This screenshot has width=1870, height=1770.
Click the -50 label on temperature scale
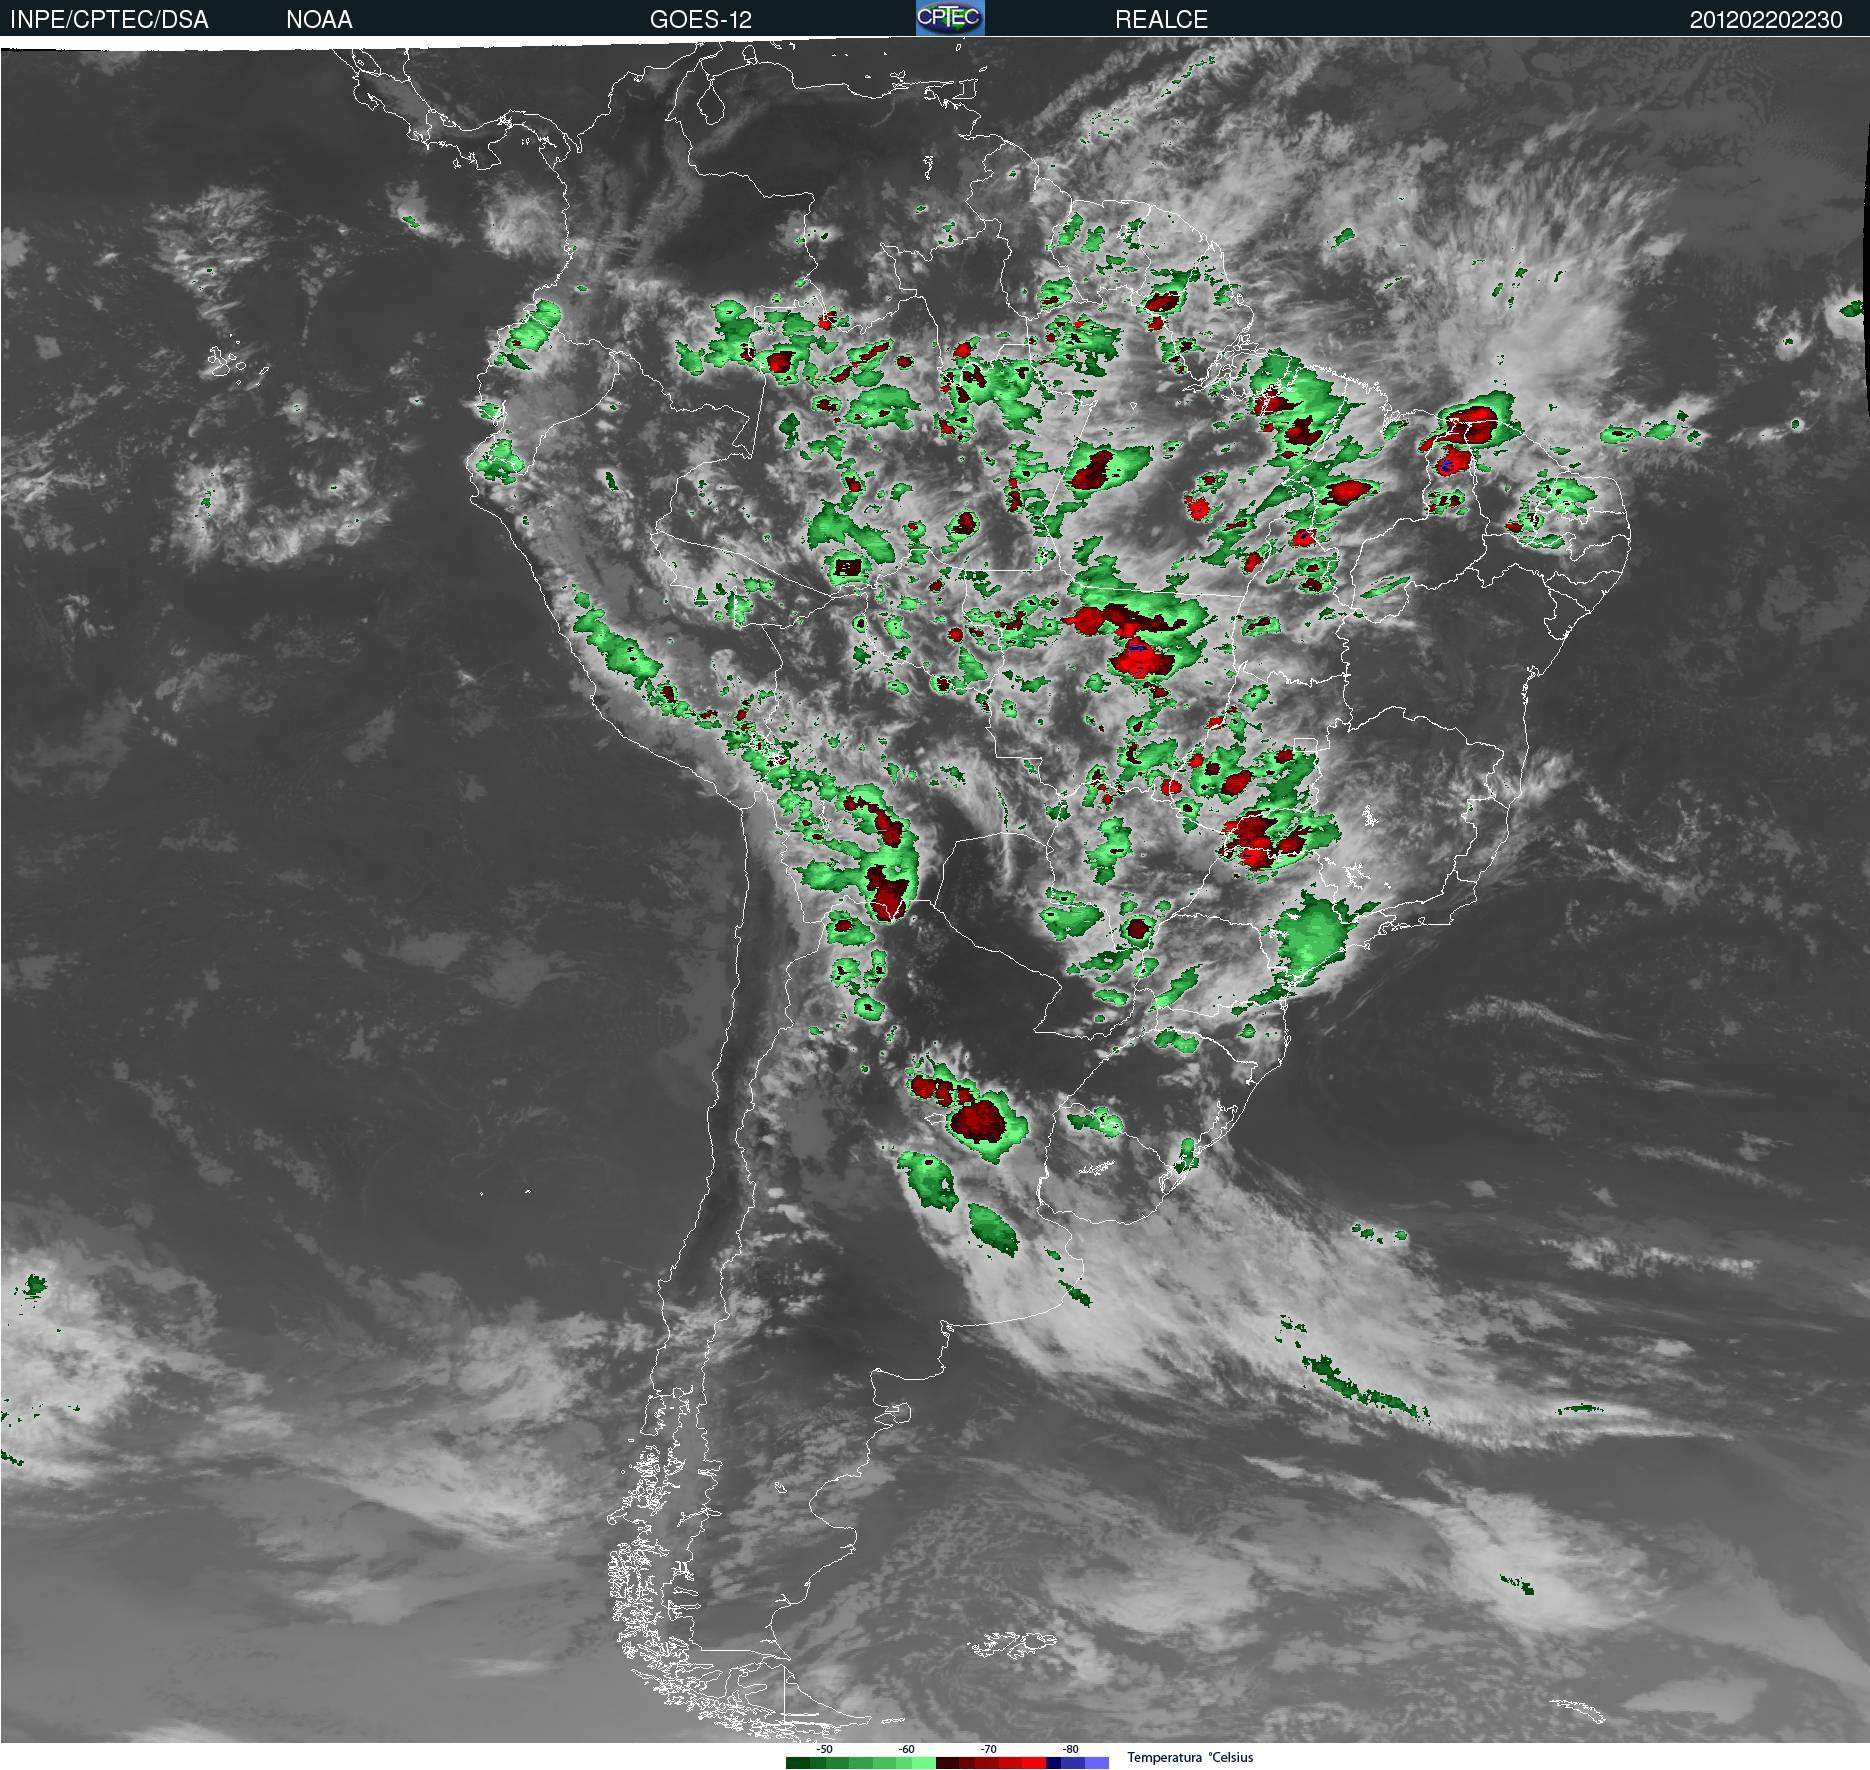point(824,1750)
